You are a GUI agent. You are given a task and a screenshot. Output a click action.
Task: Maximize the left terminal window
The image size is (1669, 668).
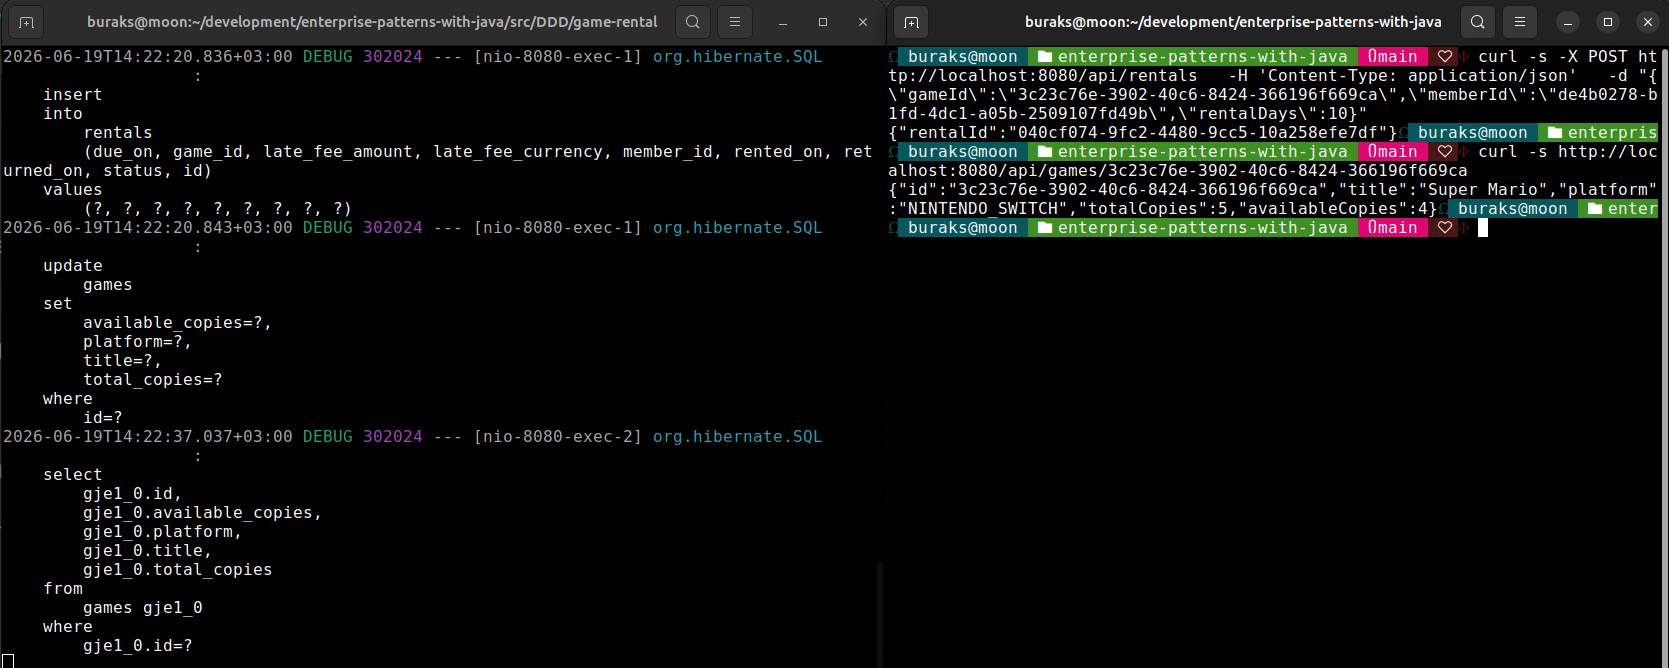tap(823, 22)
